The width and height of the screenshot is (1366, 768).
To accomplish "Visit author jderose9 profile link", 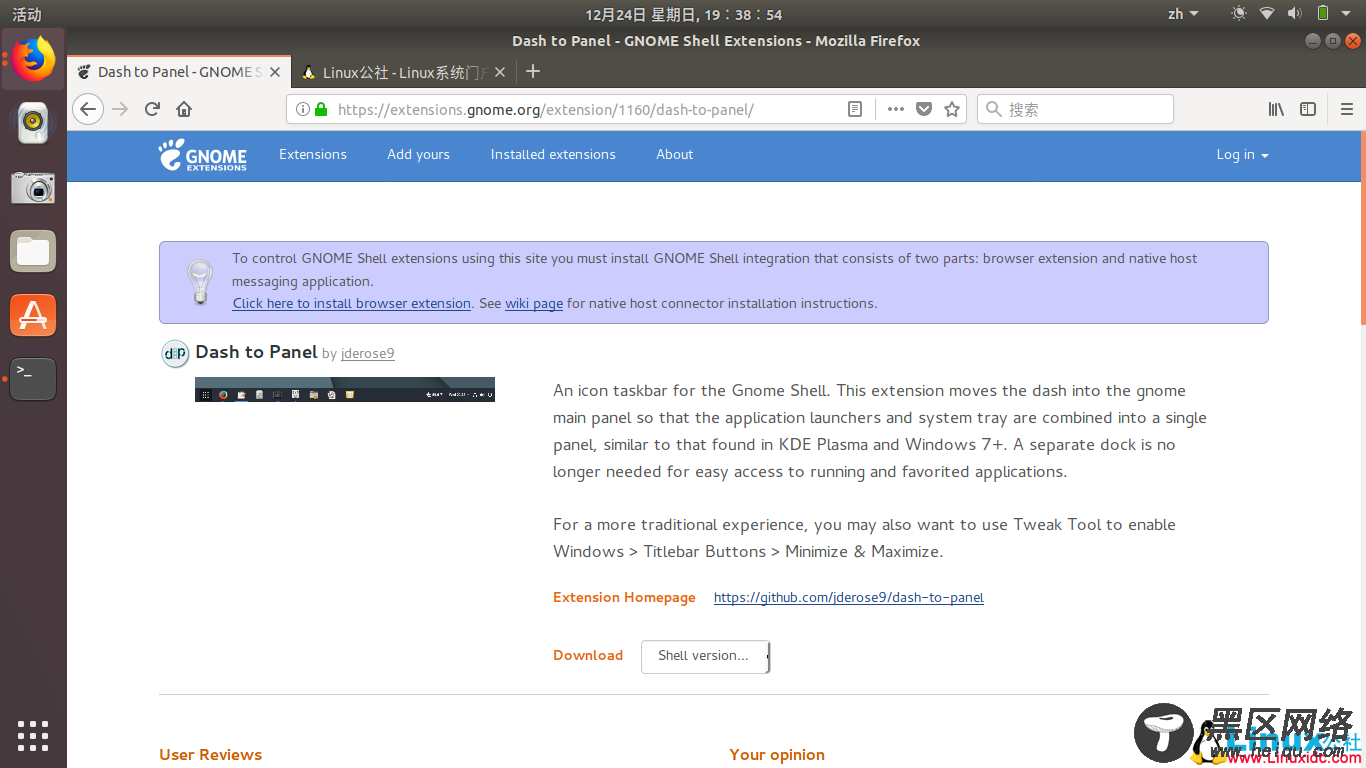I will [367, 354].
